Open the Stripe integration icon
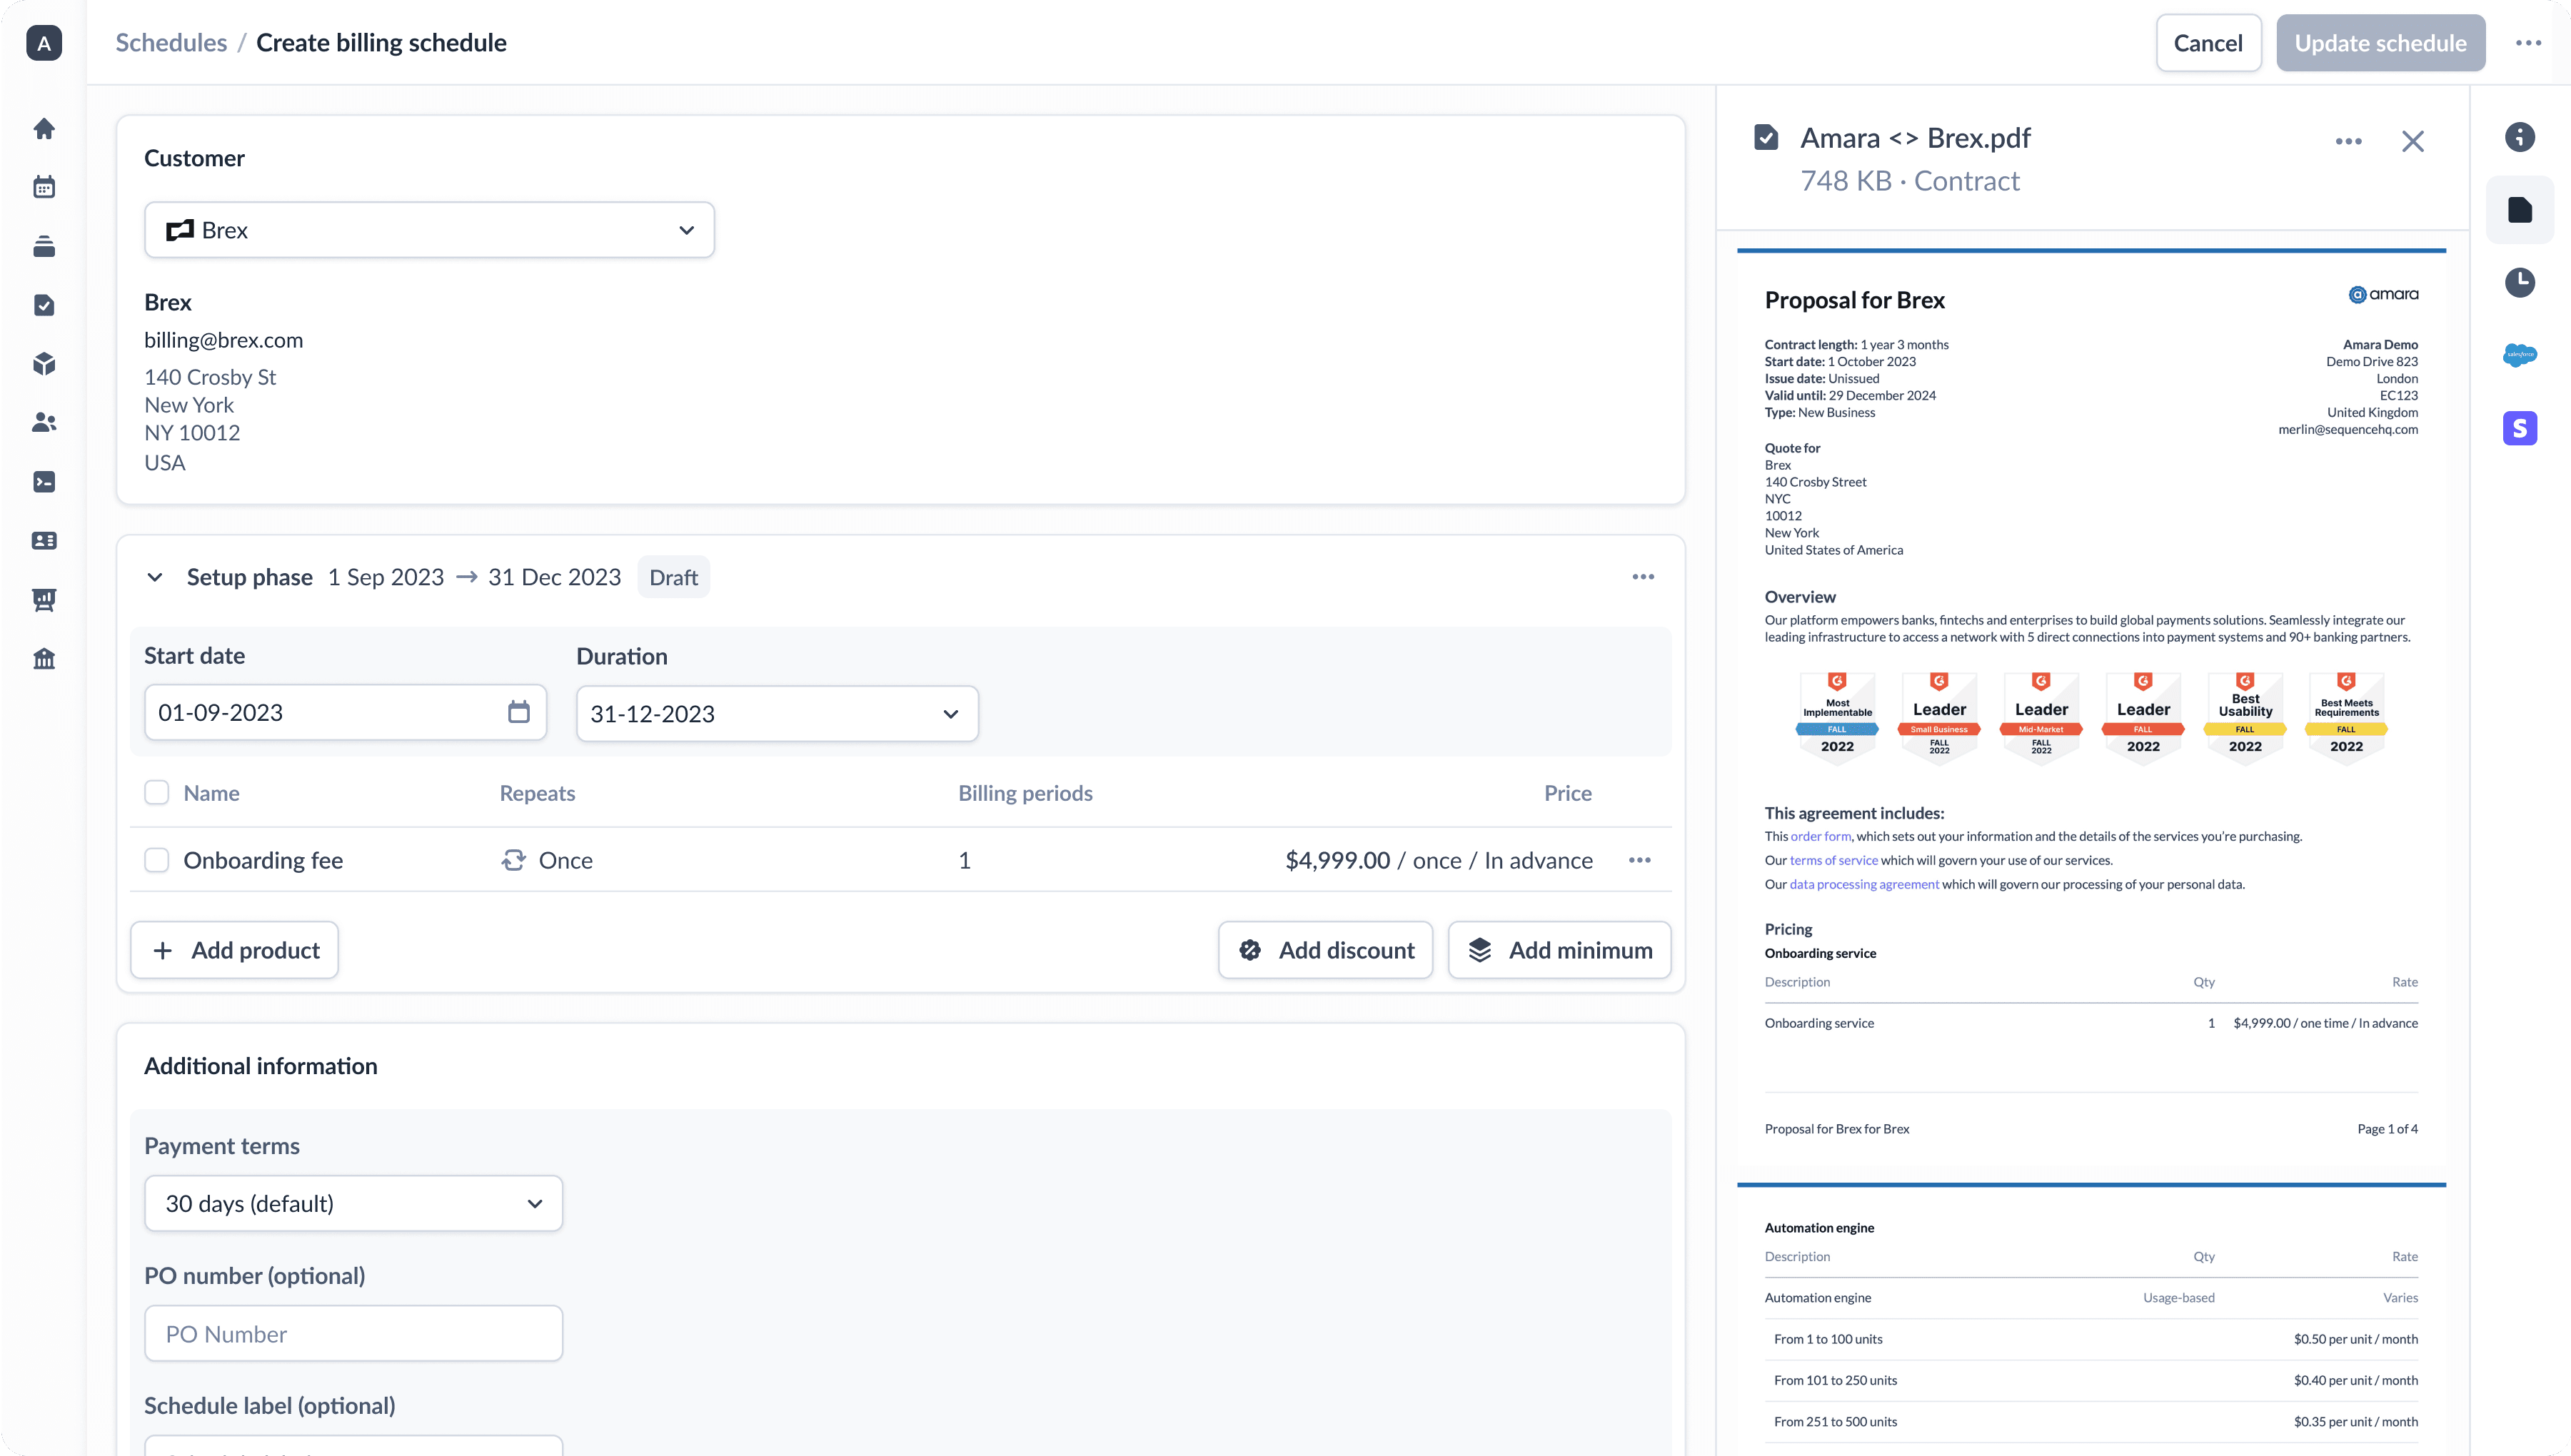Viewport: 2571px width, 1456px height. tap(2519, 428)
